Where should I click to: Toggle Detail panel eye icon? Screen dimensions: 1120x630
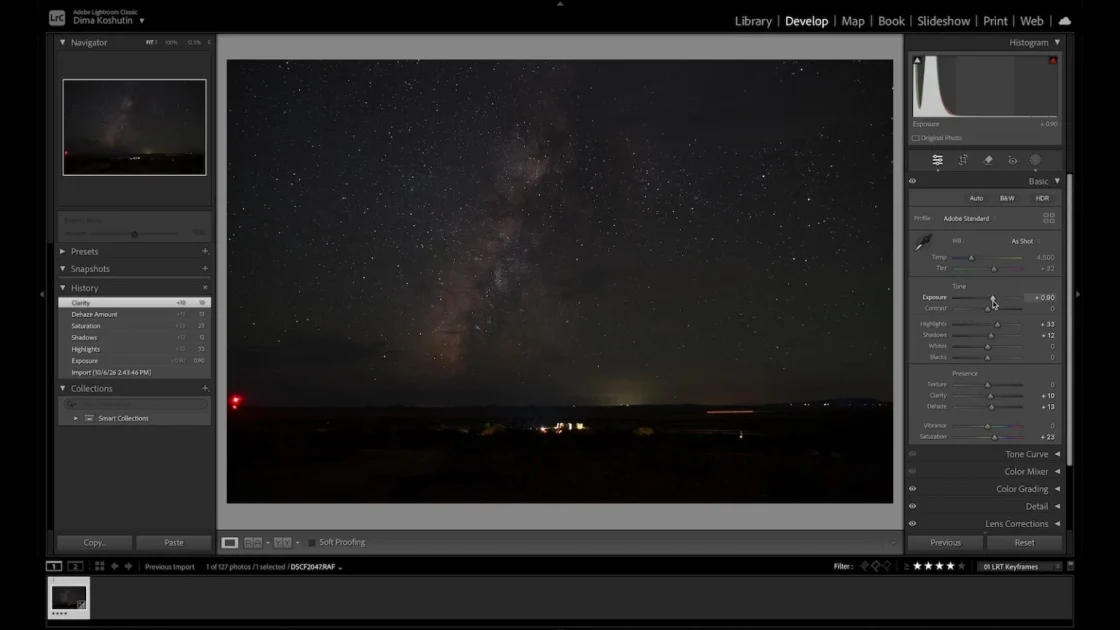click(912, 506)
